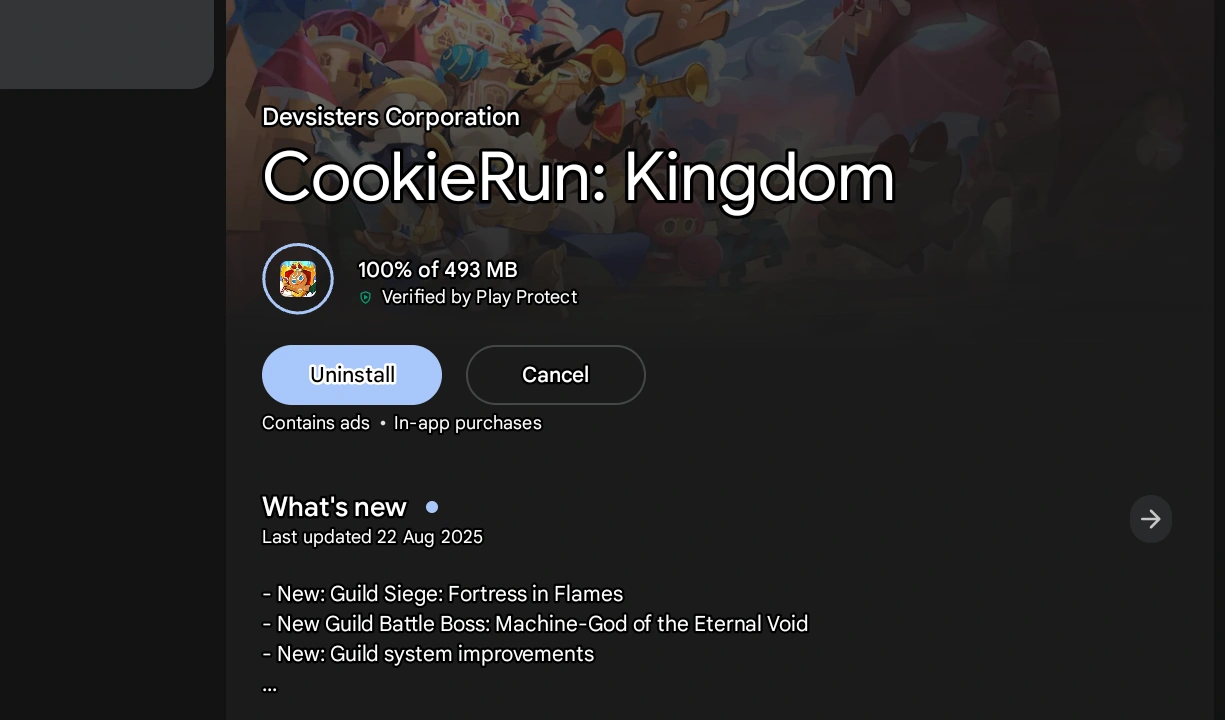The width and height of the screenshot is (1225, 720).
Task: Click the blue dot beside What's new
Action: click(x=432, y=507)
